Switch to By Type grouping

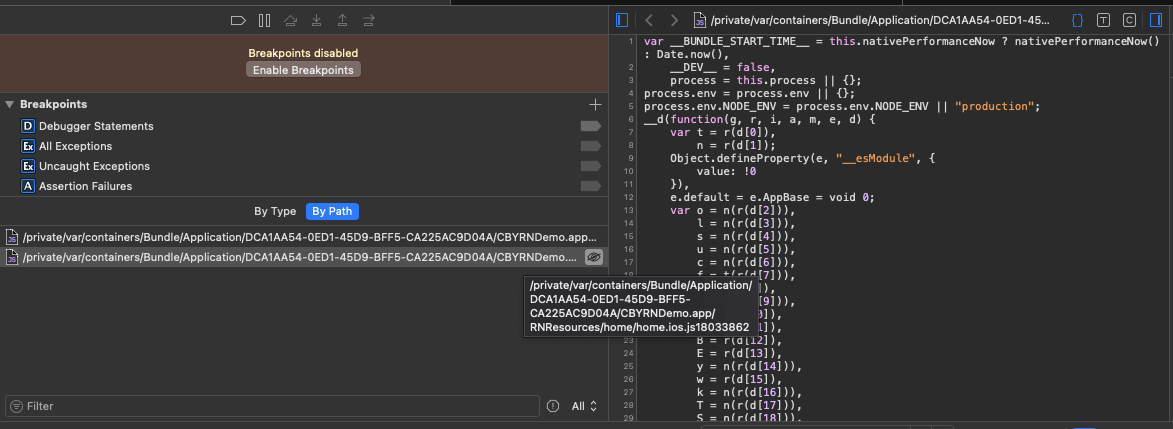[275, 211]
